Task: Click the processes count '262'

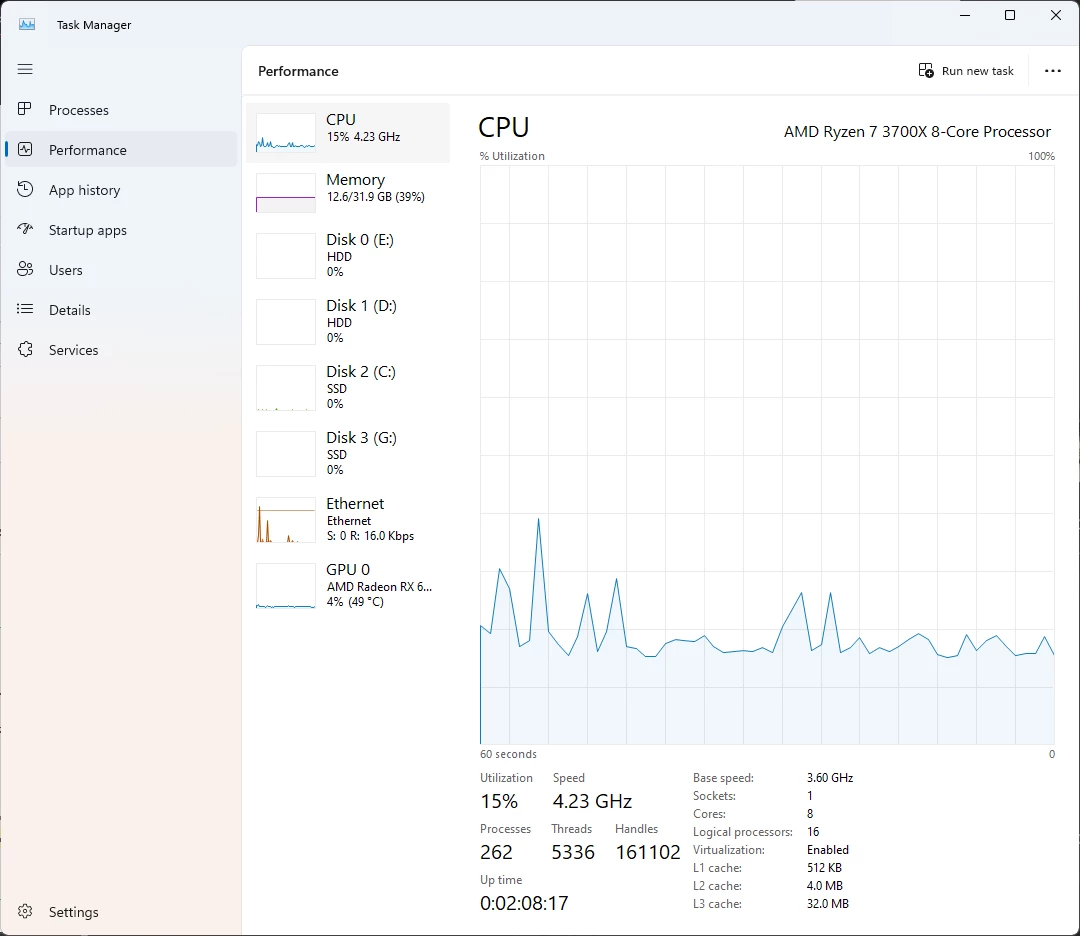Action: 496,852
